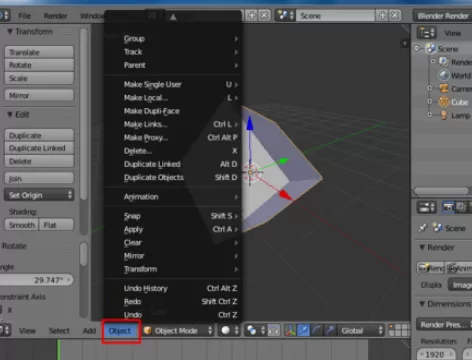Open the Render Layers properties tab icon
This screenshot has width=472, height=360.
461,207
